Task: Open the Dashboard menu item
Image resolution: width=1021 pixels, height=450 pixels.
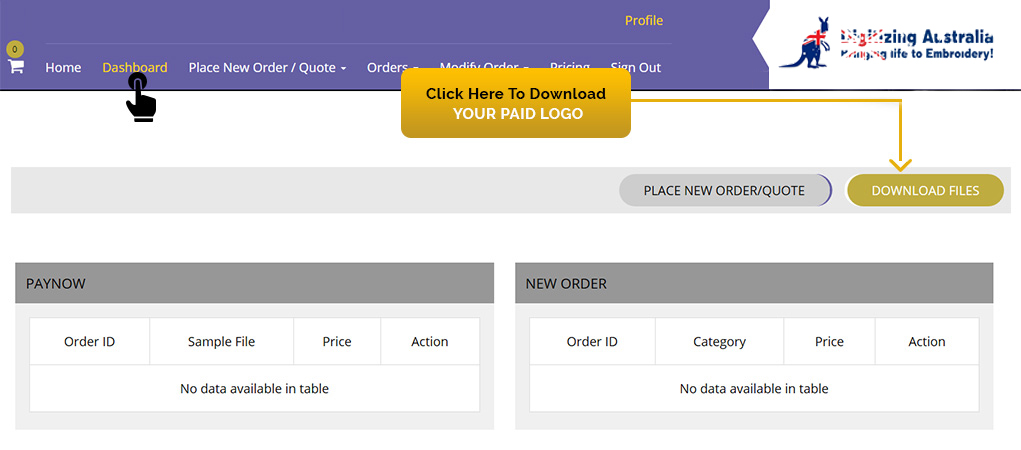Action: (x=134, y=68)
